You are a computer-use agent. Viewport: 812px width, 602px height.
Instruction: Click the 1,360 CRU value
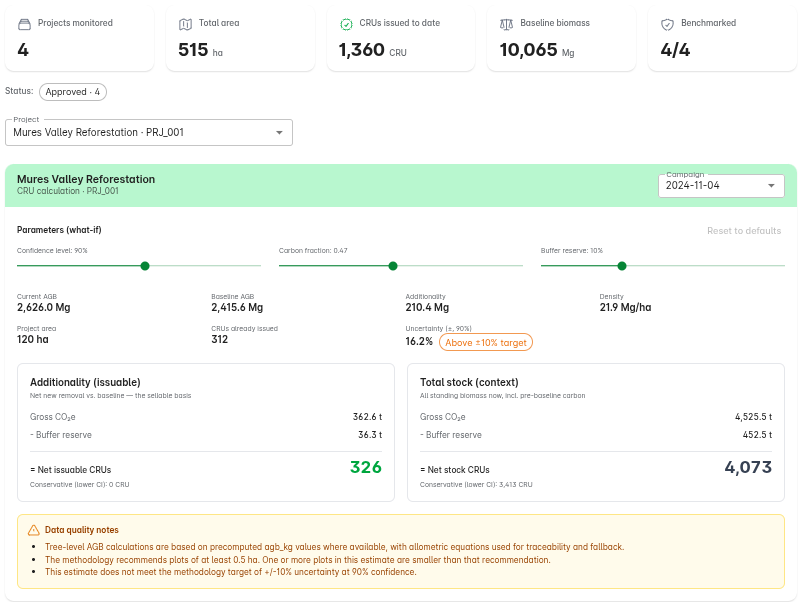point(372,50)
